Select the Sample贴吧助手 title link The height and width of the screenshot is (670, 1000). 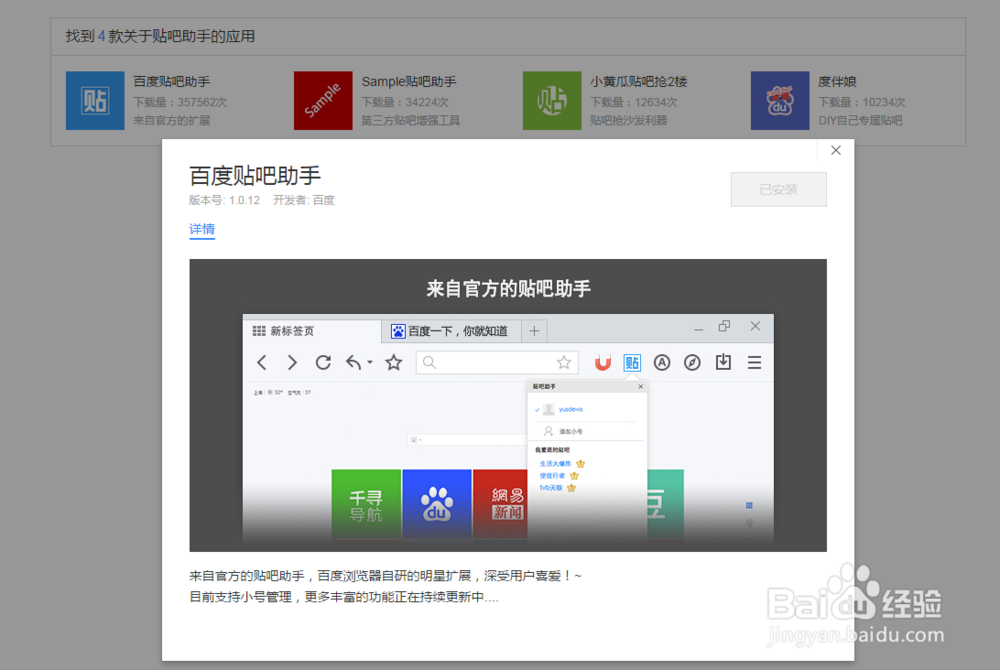[x=409, y=82]
